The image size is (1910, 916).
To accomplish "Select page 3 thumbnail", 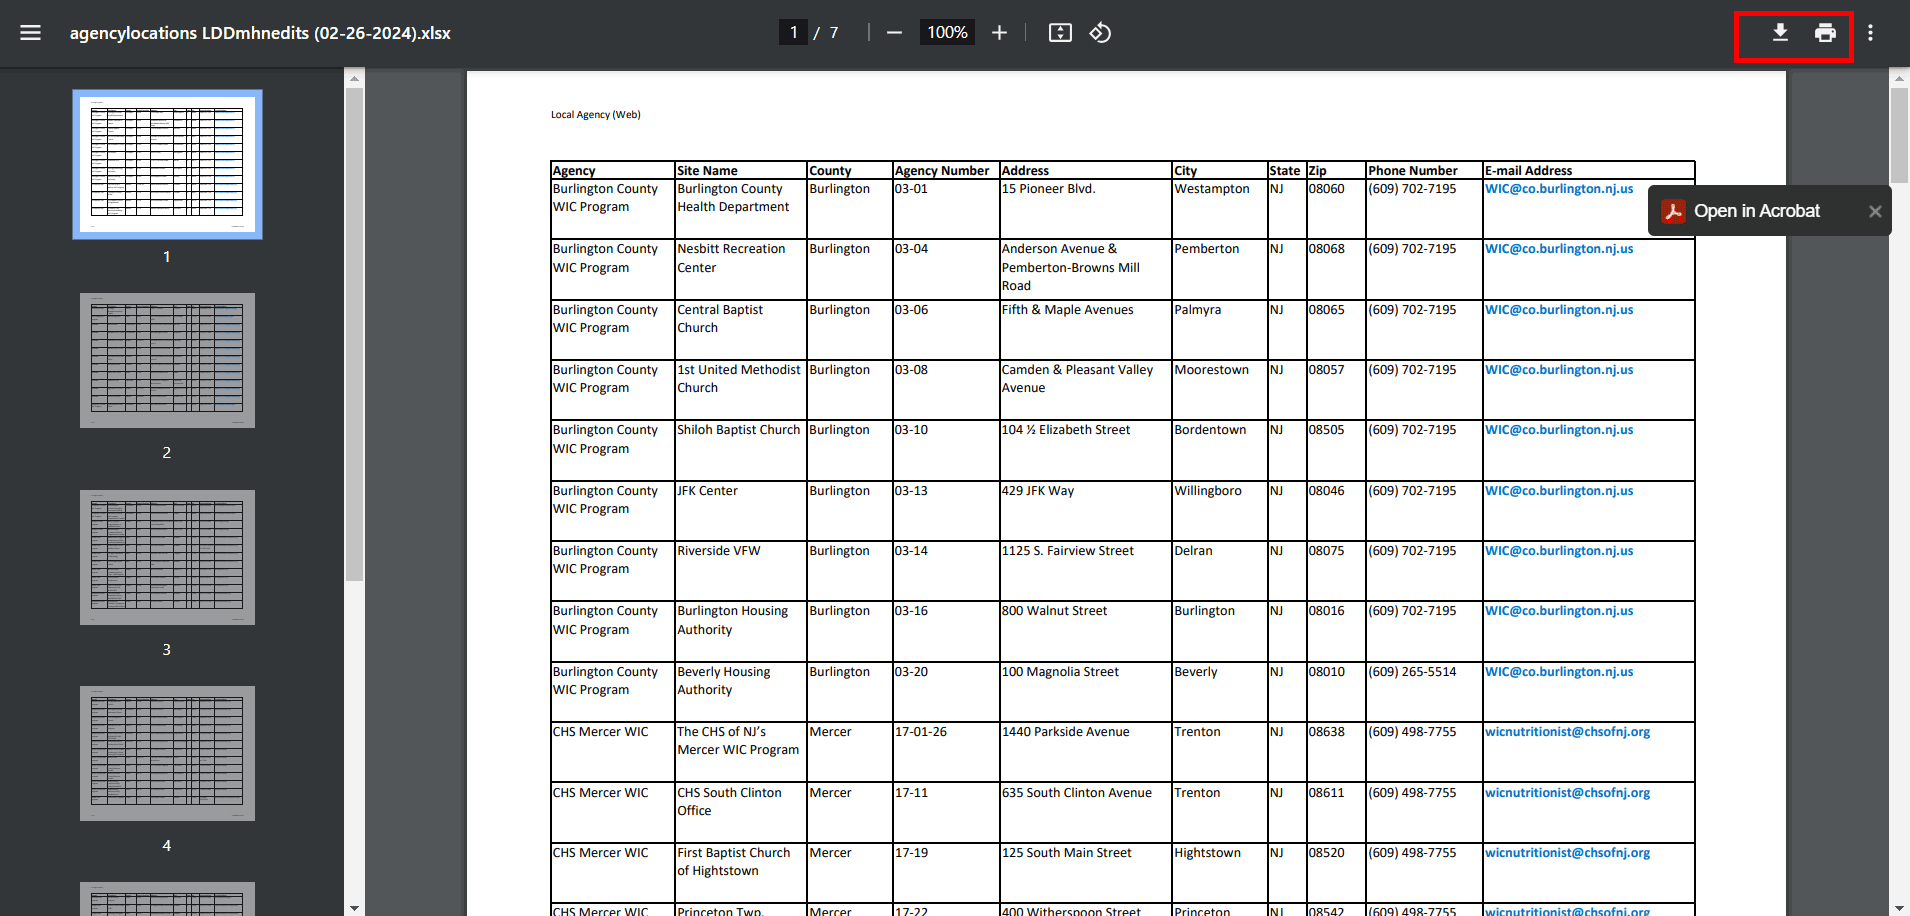I will (167, 557).
